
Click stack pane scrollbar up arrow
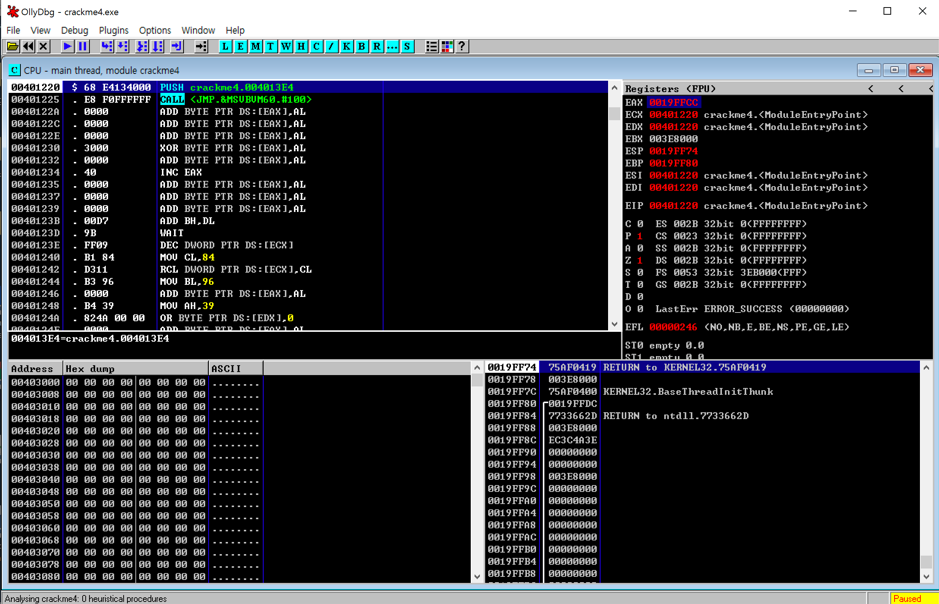click(926, 368)
